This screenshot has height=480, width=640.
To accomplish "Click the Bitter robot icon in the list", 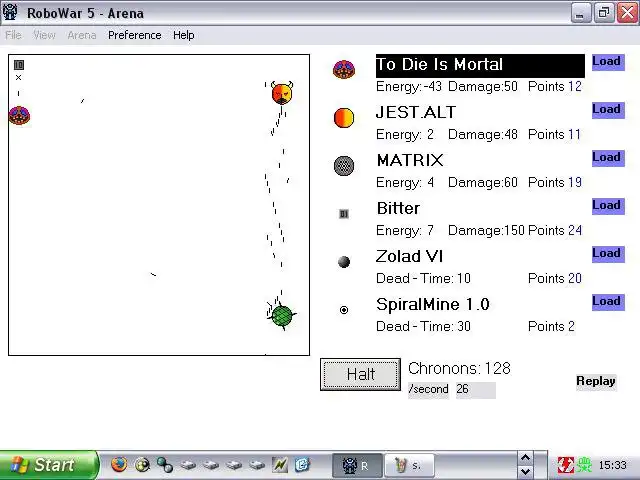I will (x=344, y=214).
